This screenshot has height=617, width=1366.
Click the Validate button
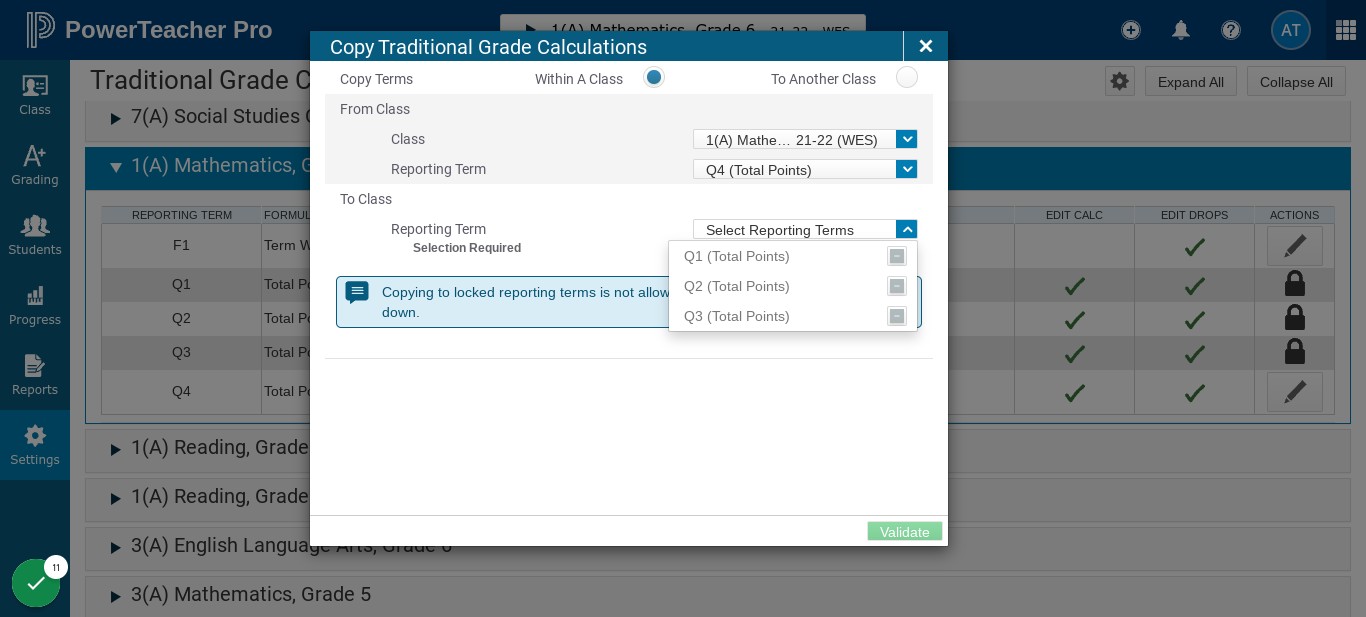pyautogui.click(x=905, y=531)
